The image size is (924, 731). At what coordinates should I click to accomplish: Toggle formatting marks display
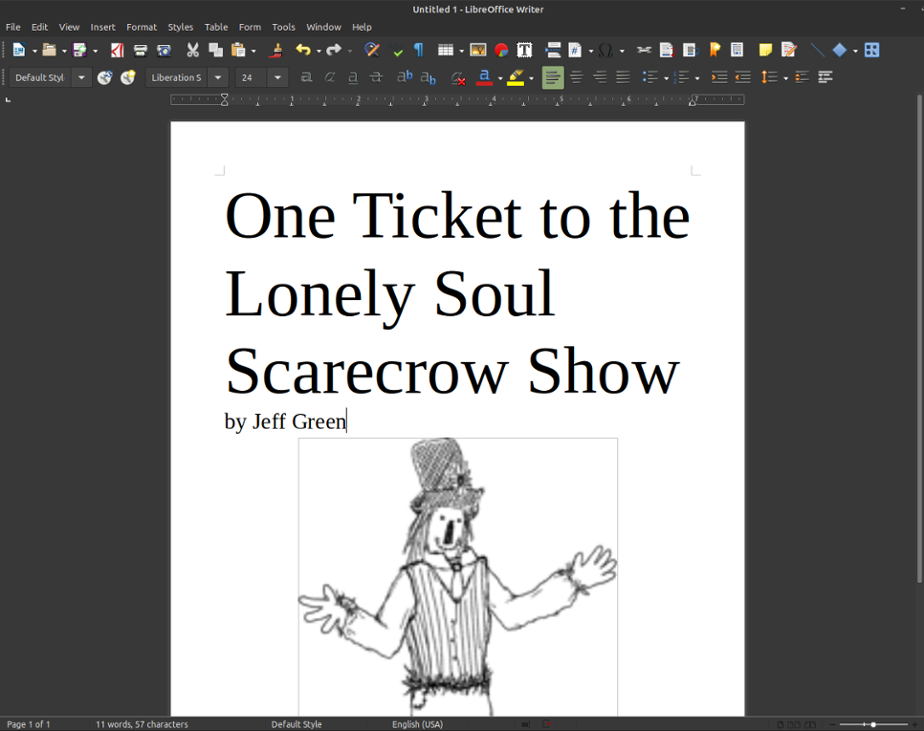tap(418, 49)
